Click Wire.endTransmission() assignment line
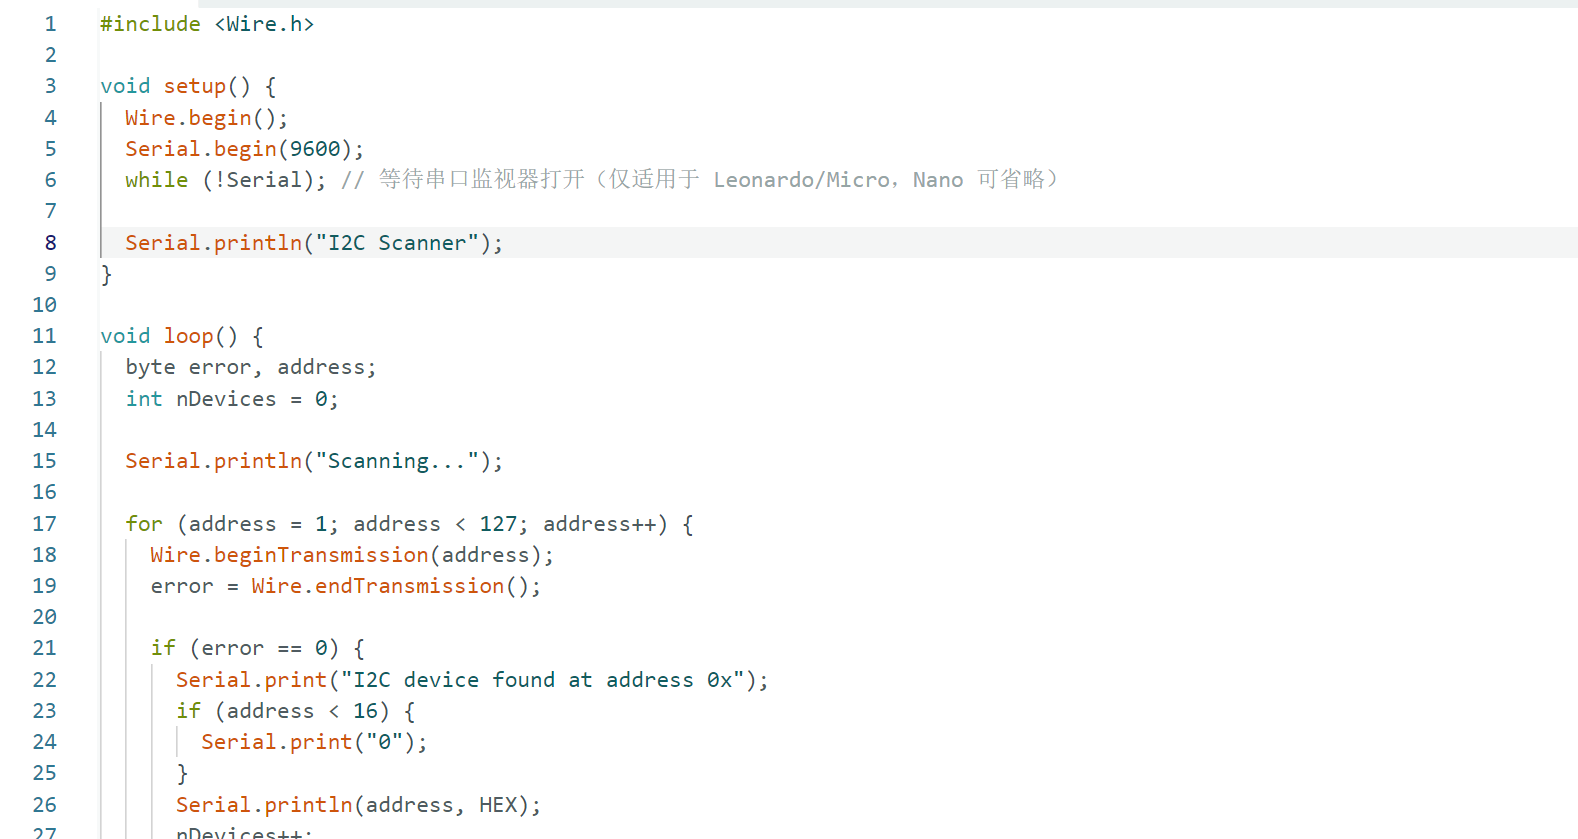Image resolution: width=1578 pixels, height=839 pixels. coord(346,586)
